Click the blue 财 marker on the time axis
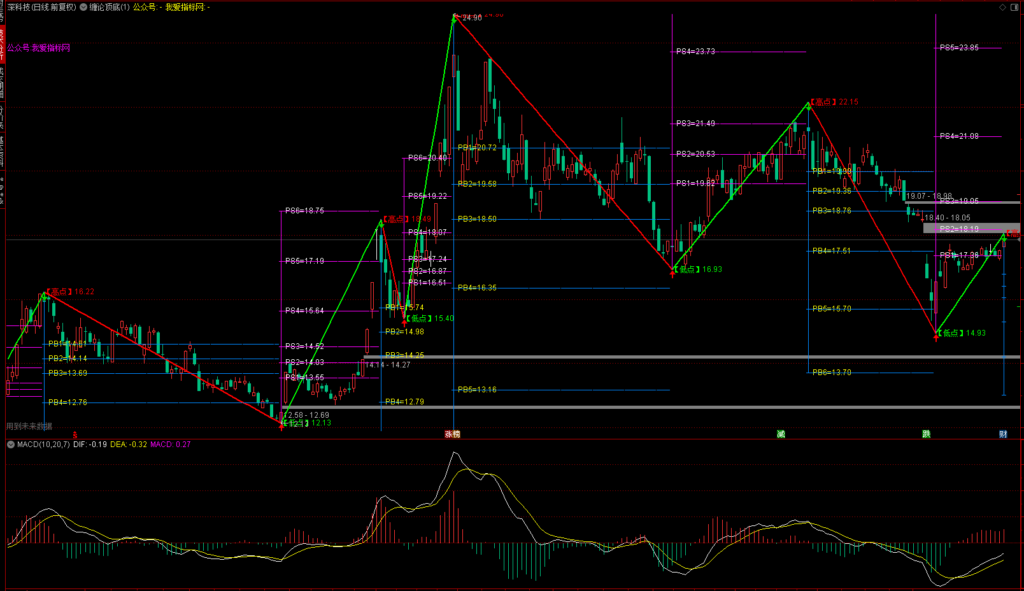The width and height of the screenshot is (1024, 591). (x=1003, y=434)
